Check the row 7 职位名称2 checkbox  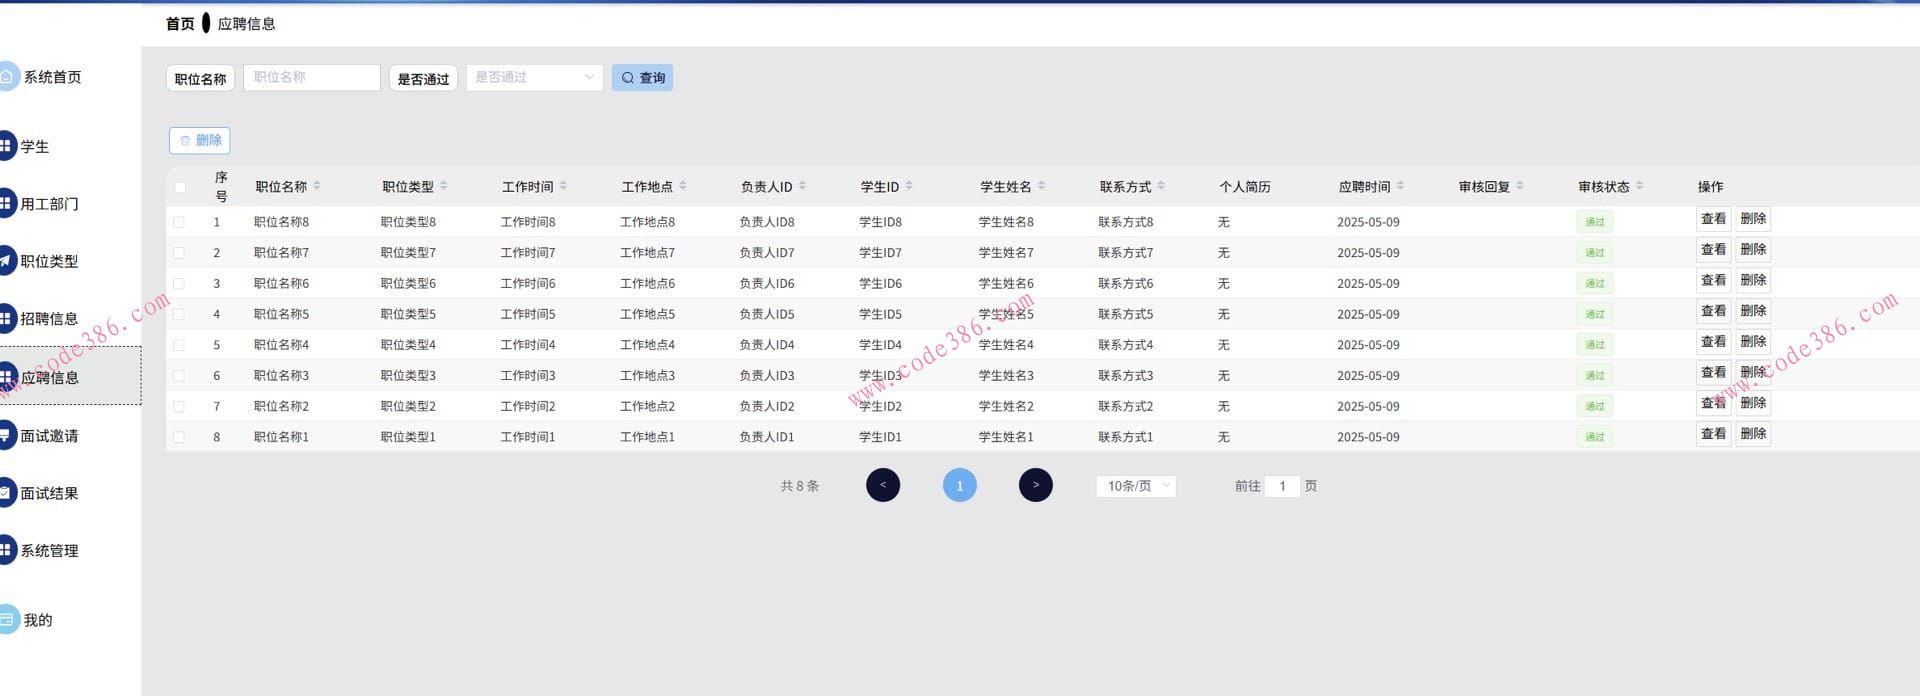point(179,407)
